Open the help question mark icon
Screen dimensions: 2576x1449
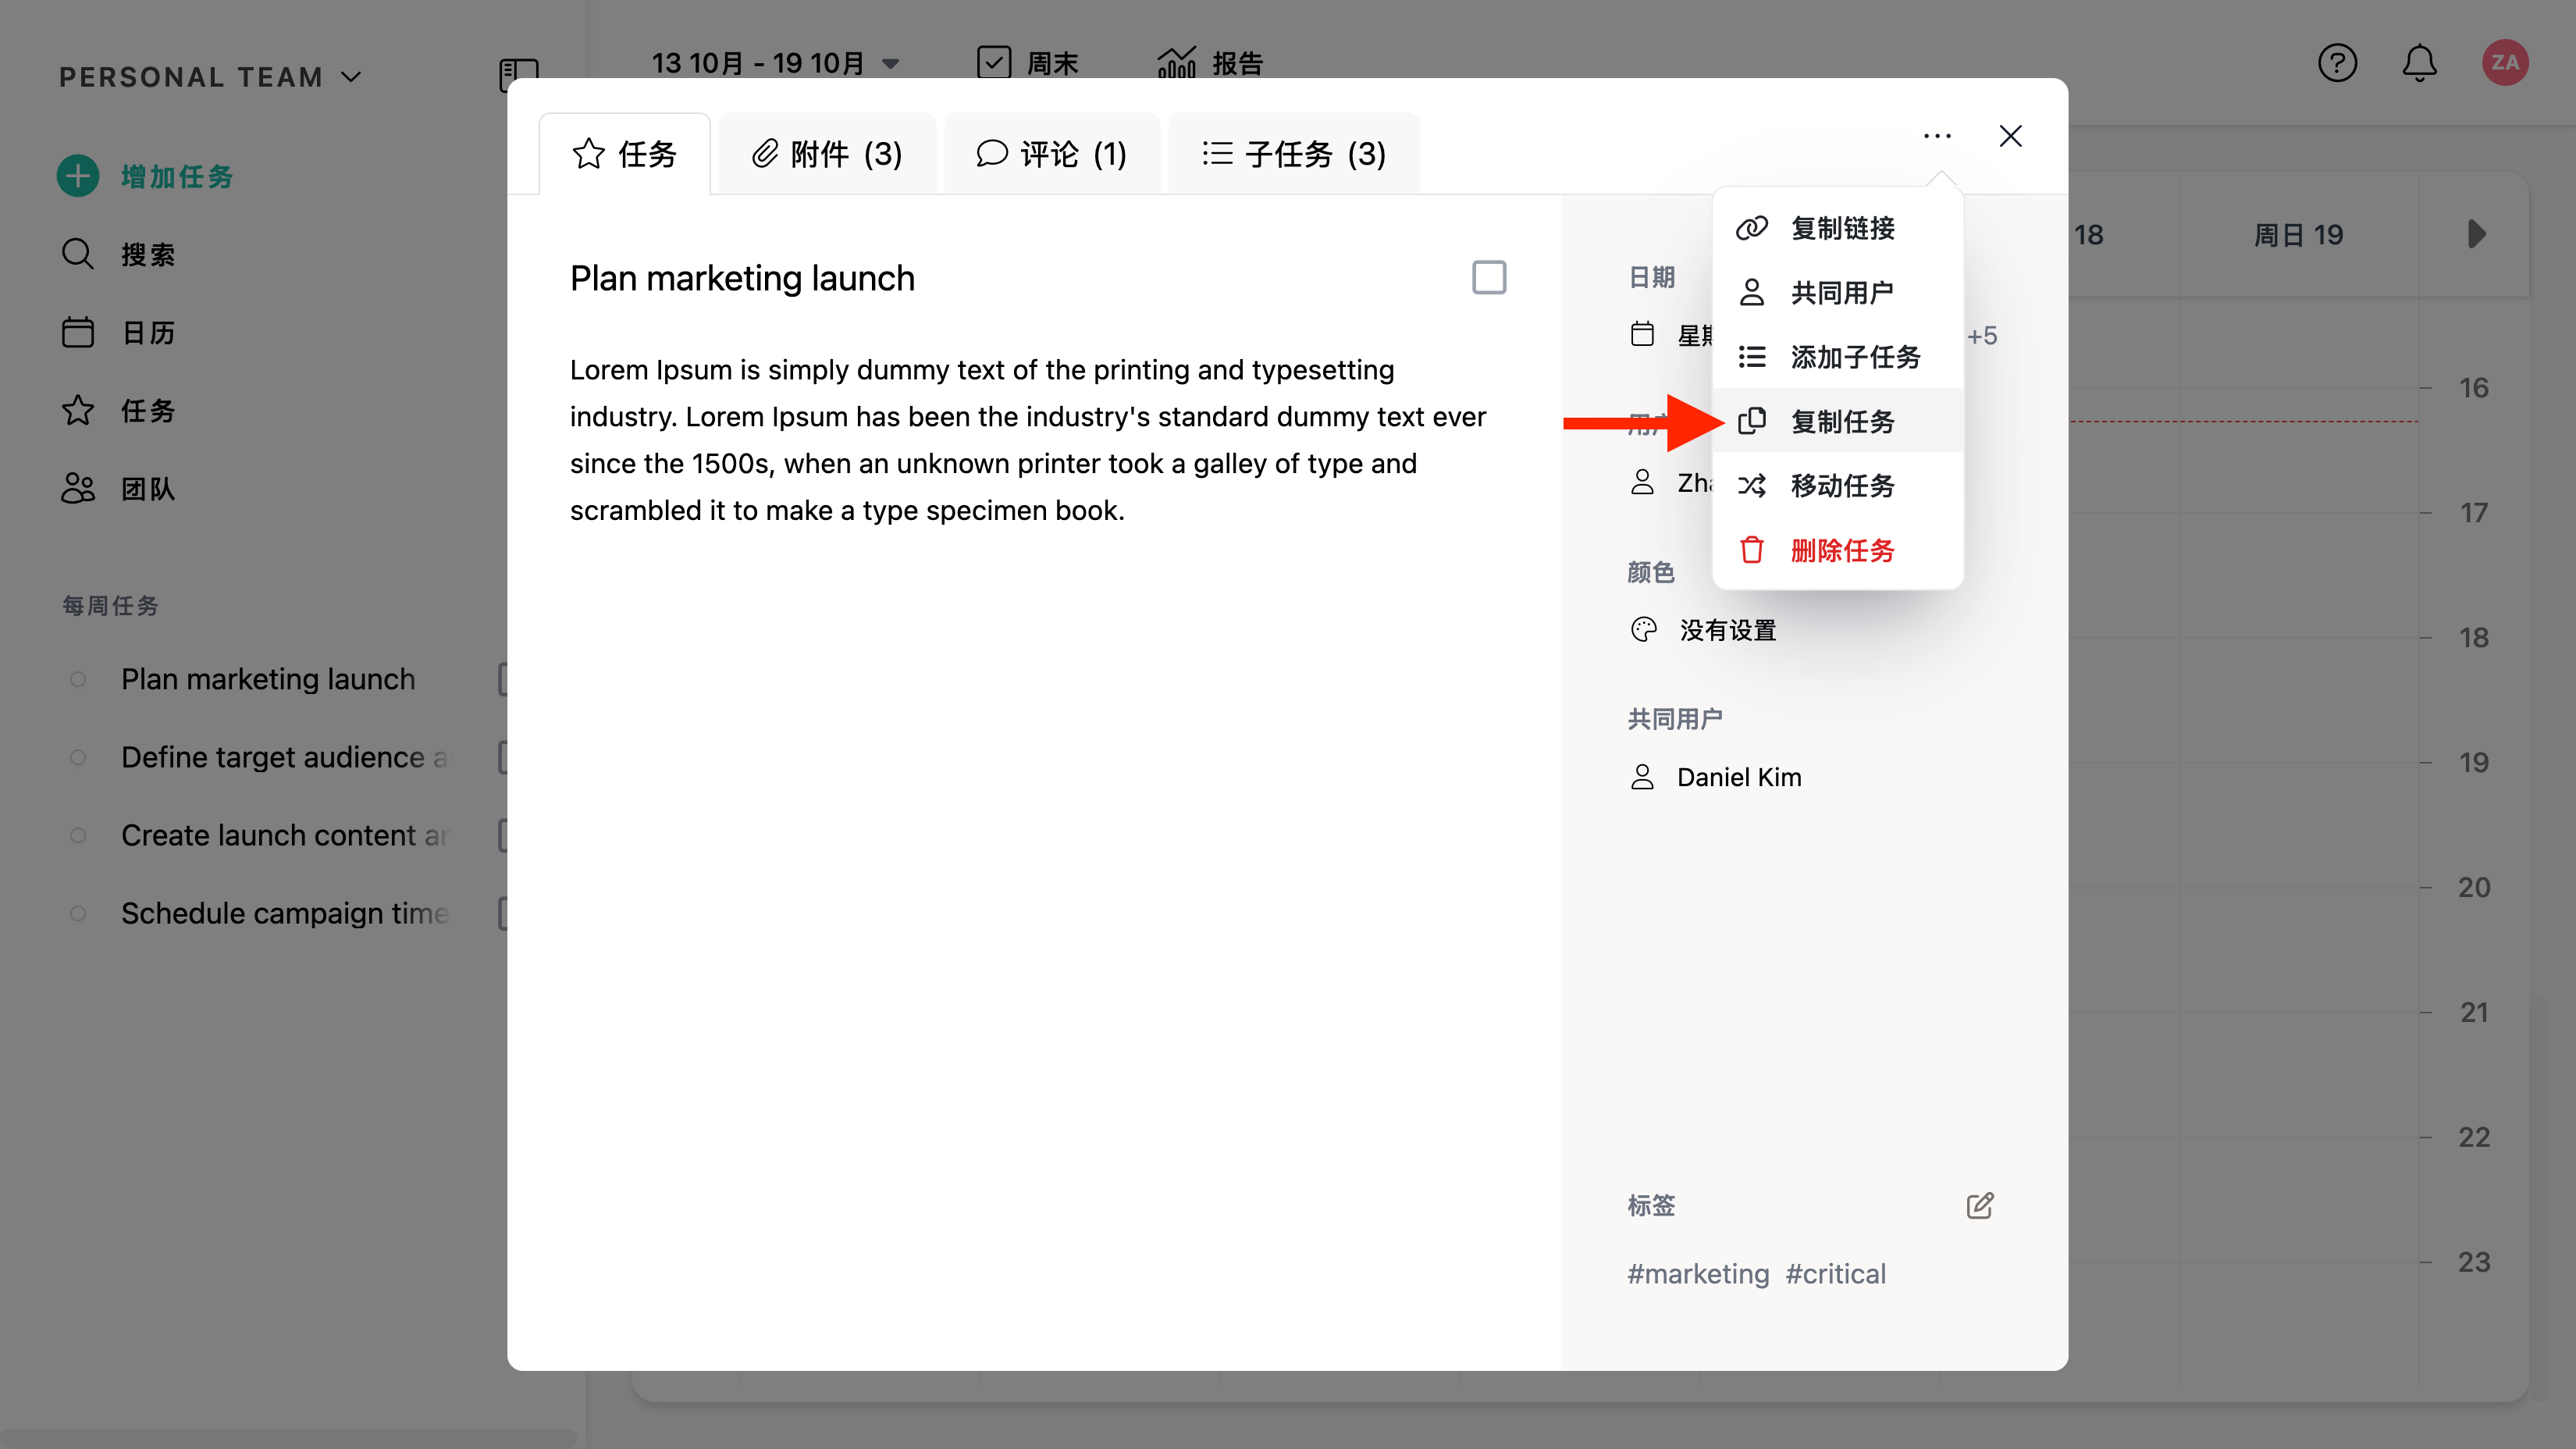(x=2337, y=63)
